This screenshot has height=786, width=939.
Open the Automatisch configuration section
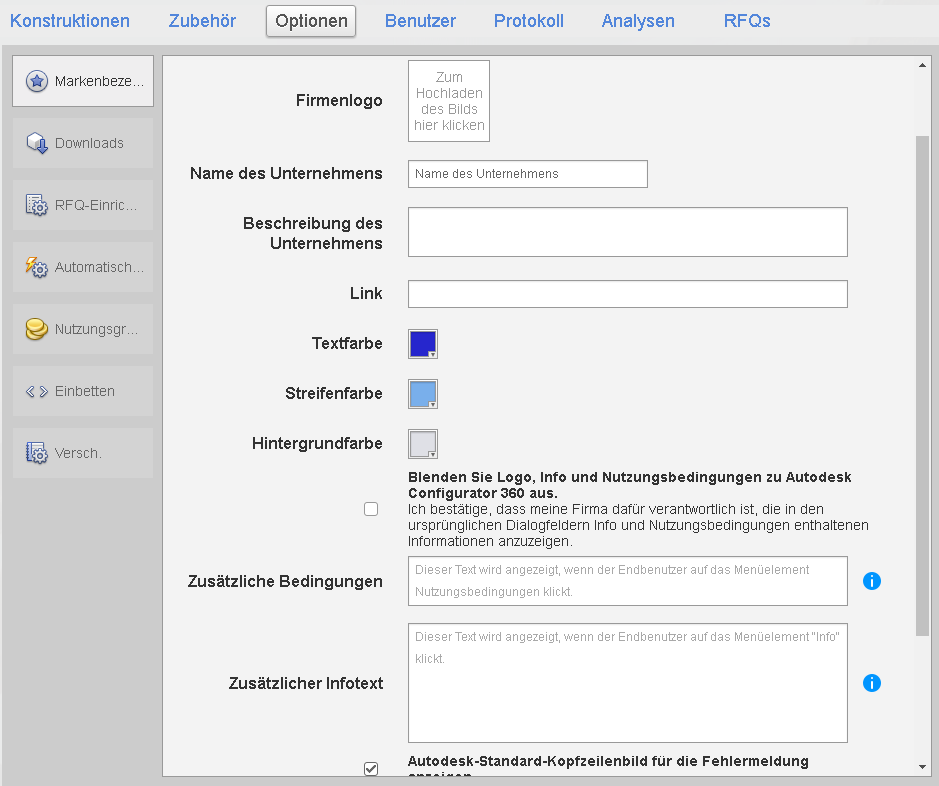click(x=82, y=267)
